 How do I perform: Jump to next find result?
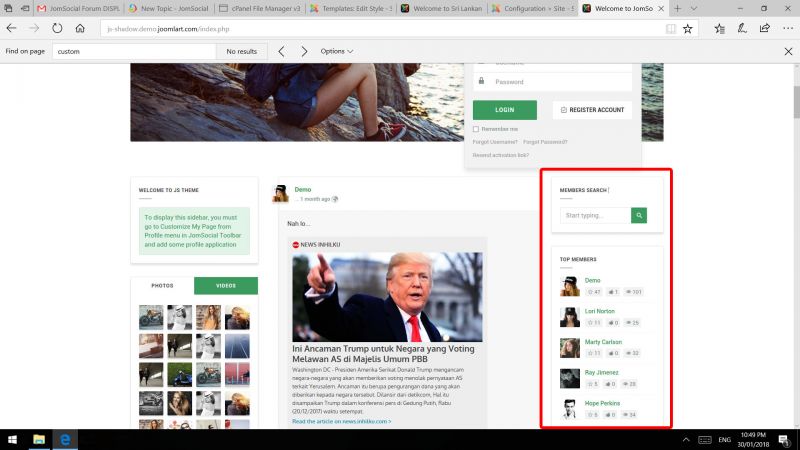(x=304, y=51)
